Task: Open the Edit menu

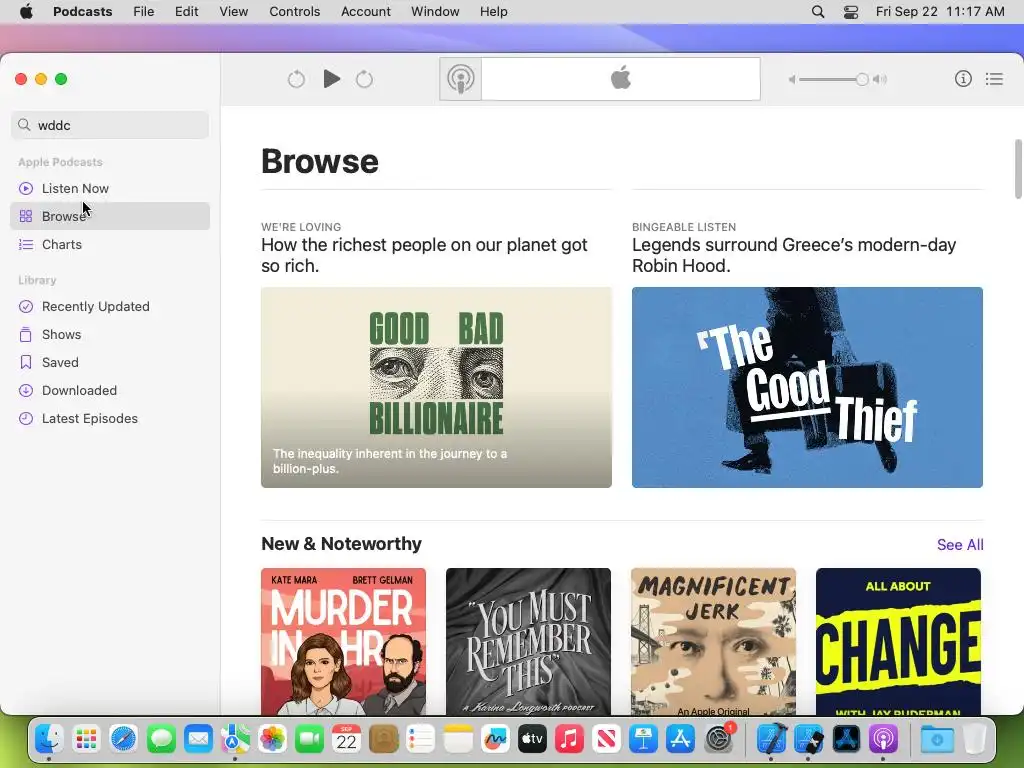Action: click(187, 12)
